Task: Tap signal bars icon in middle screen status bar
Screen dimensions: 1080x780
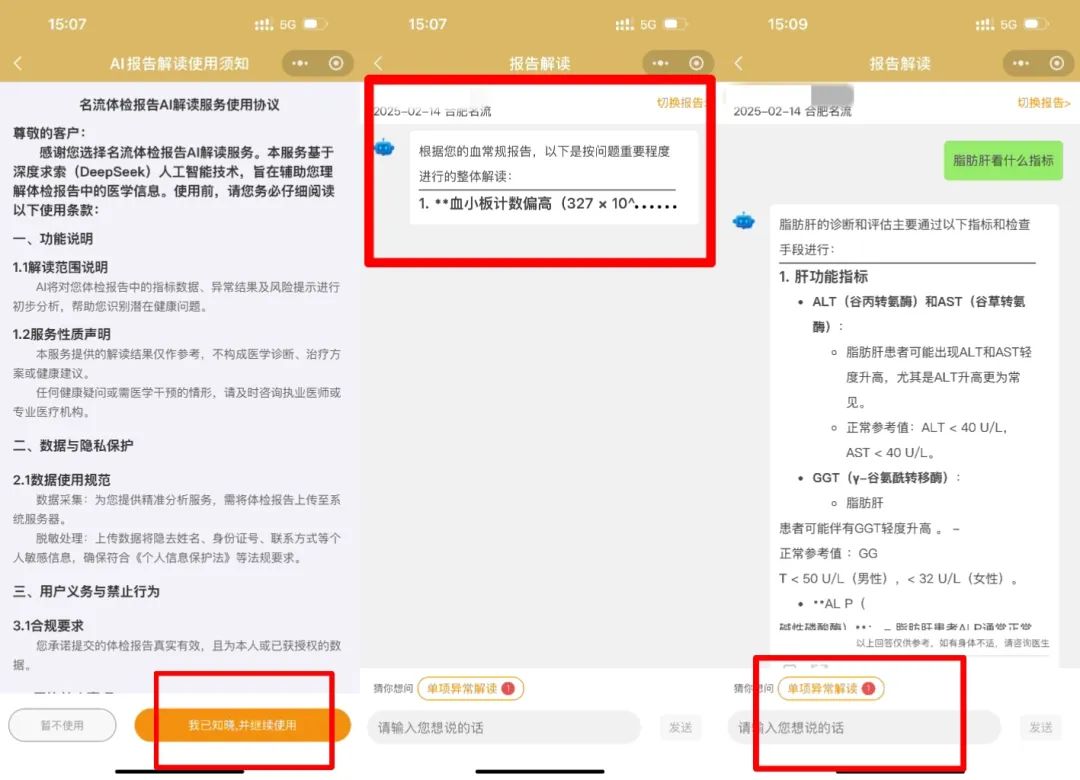Action: click(x=624, y=24)
